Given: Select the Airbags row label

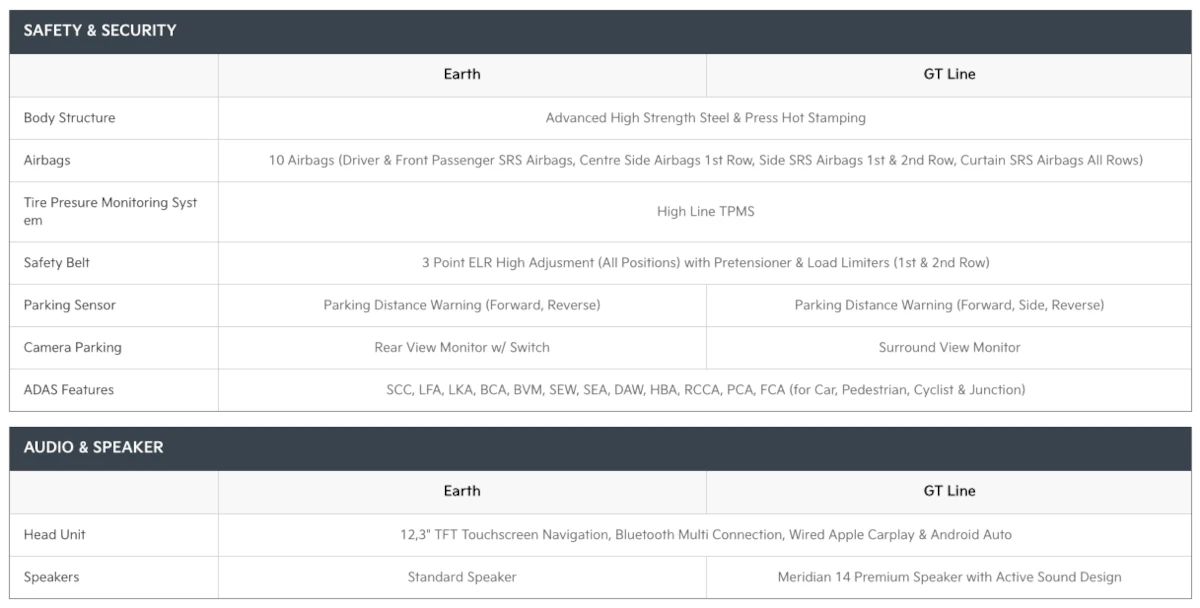Looking at the screenshot, I should (x=47, y=160).
